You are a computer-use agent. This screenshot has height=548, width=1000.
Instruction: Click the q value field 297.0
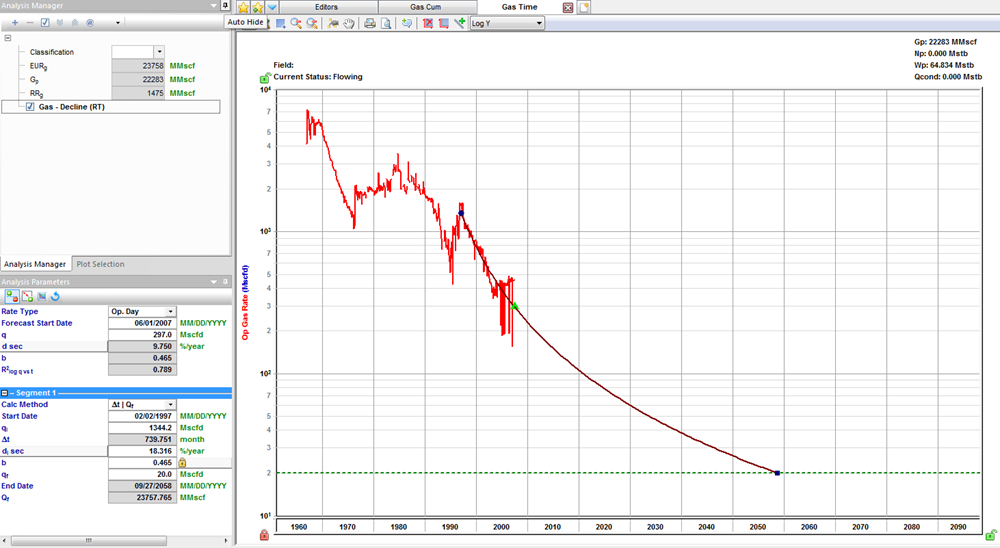pyautogui.click(x=142, y=334)
